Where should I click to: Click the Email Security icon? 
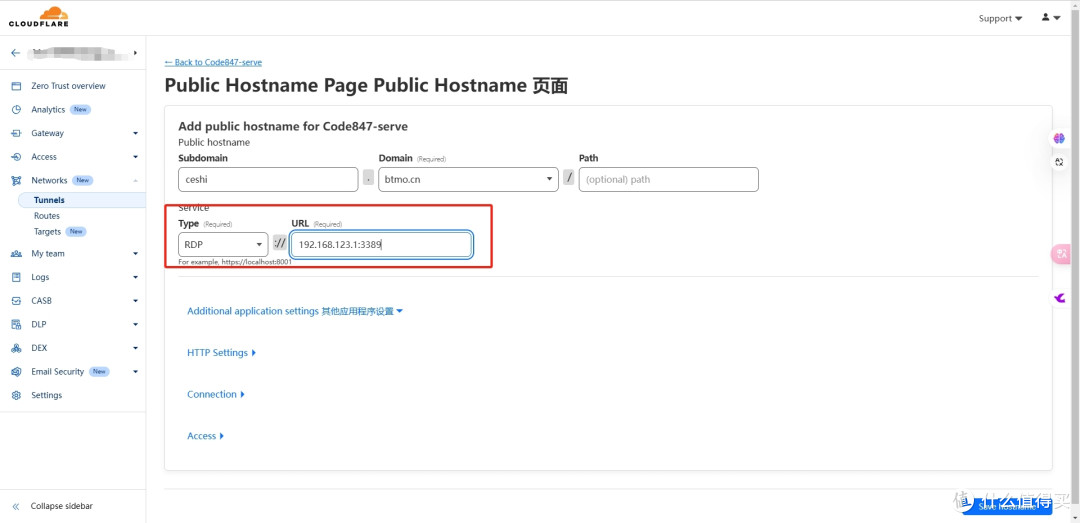pos(17,372)
